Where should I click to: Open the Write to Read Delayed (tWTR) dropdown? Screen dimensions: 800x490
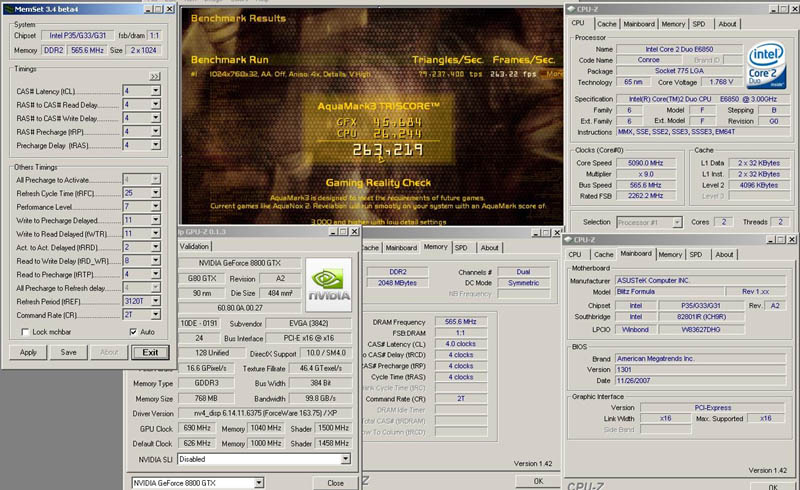[155, 233]
